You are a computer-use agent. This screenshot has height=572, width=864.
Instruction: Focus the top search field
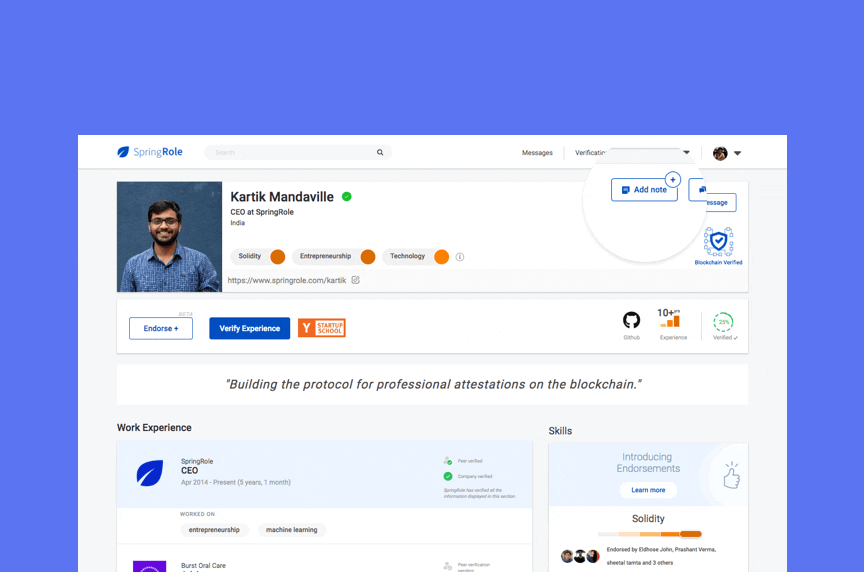[x=298, y=153]
